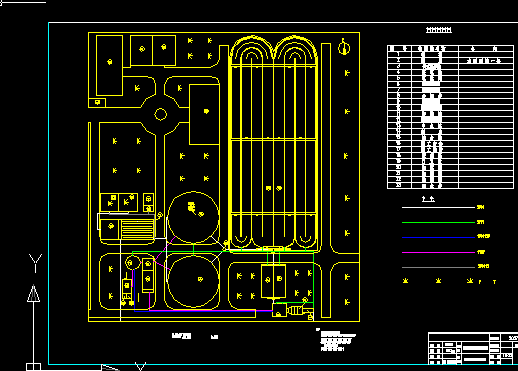Click the equipment table title text
The width and height of the screenshot is (518, 371).
(x=439, y=30)
